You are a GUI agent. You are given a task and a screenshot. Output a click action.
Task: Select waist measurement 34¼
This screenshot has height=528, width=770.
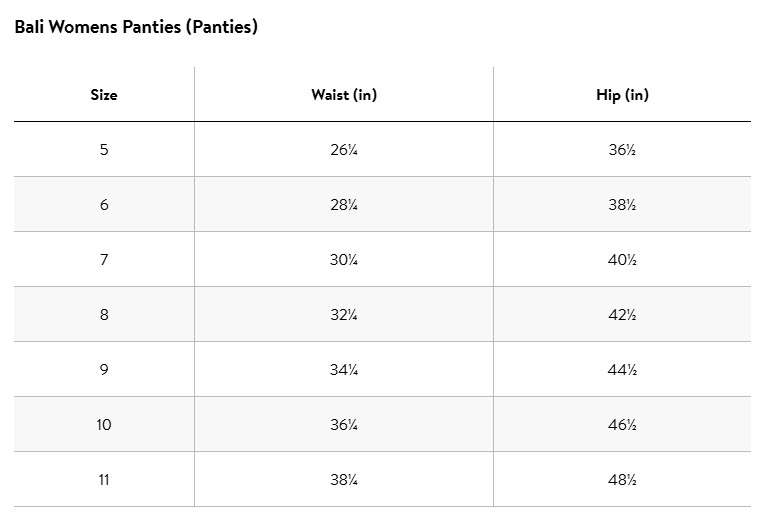pos(344,370)
